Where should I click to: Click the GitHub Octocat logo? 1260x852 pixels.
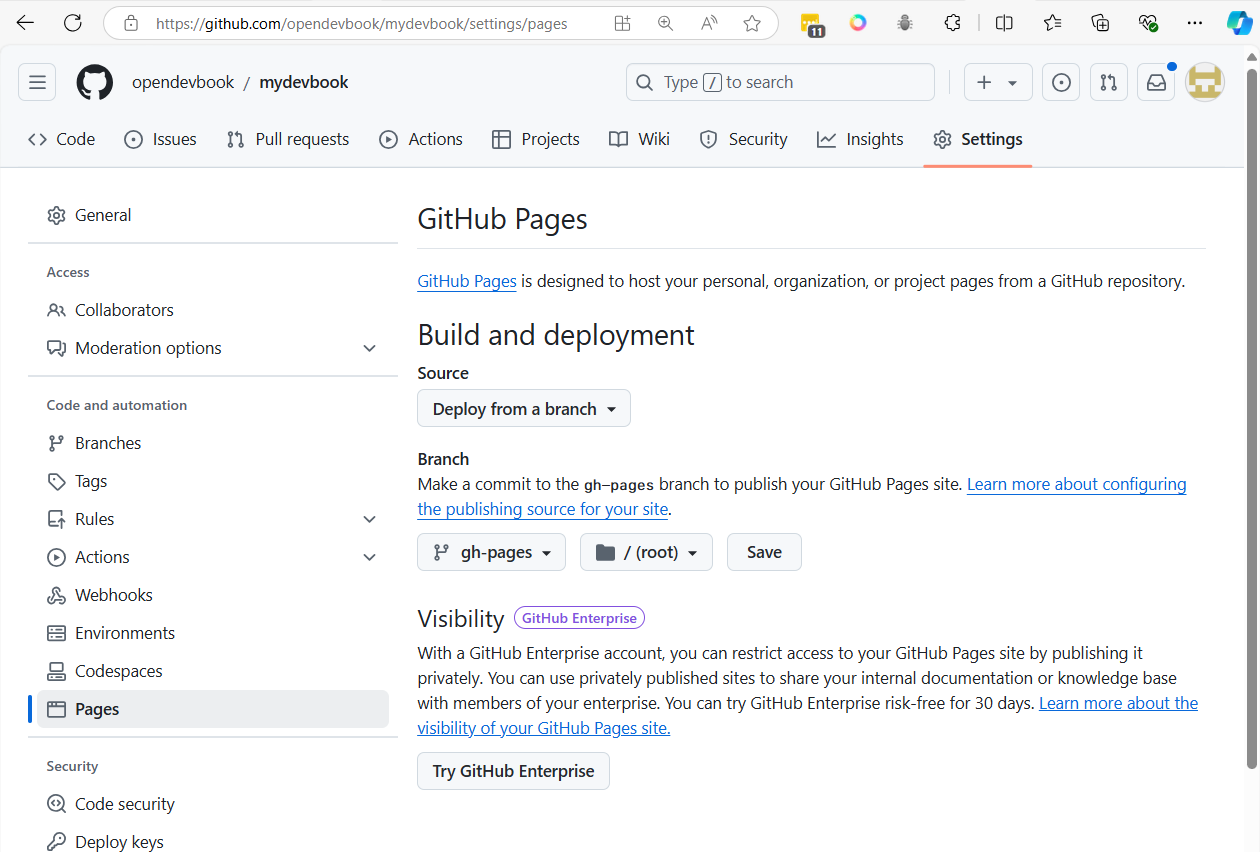pos(95,83)
